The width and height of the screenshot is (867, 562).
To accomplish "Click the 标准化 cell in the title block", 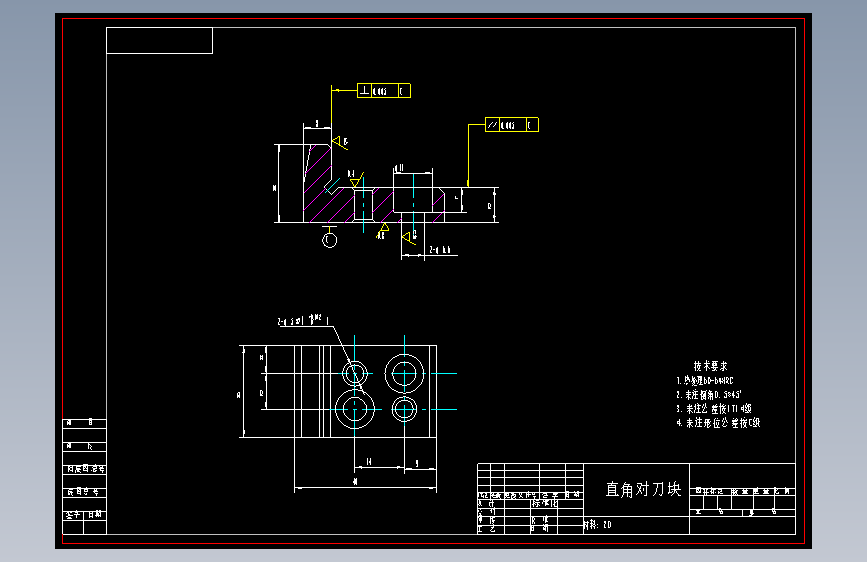I will pos(545,504).
